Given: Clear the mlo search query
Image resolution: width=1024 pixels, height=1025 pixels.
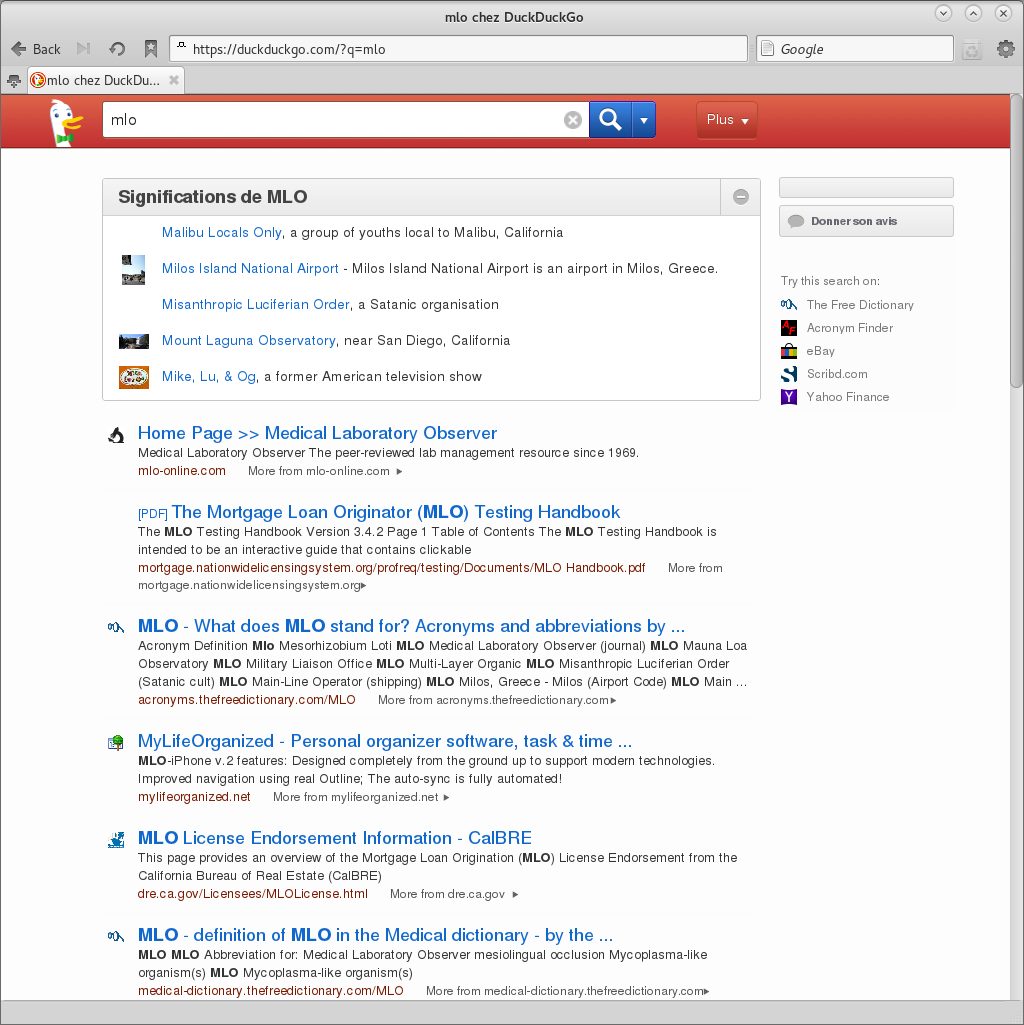Looking at the screenshot, I should point(573,120).
